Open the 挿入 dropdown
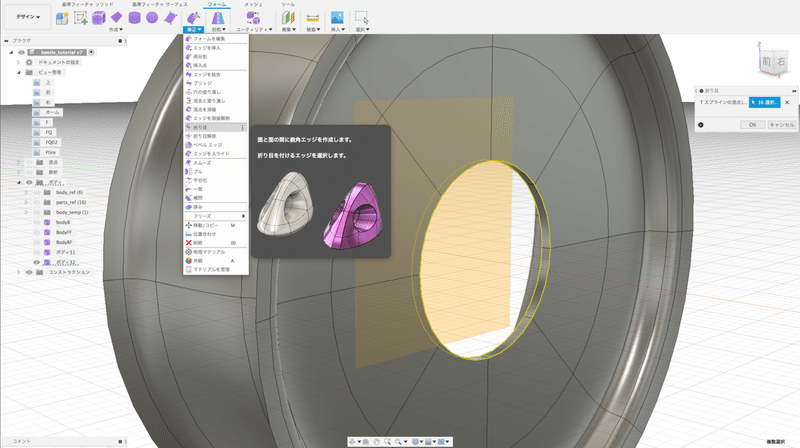800x448 pixels. [x=338, y=30]
